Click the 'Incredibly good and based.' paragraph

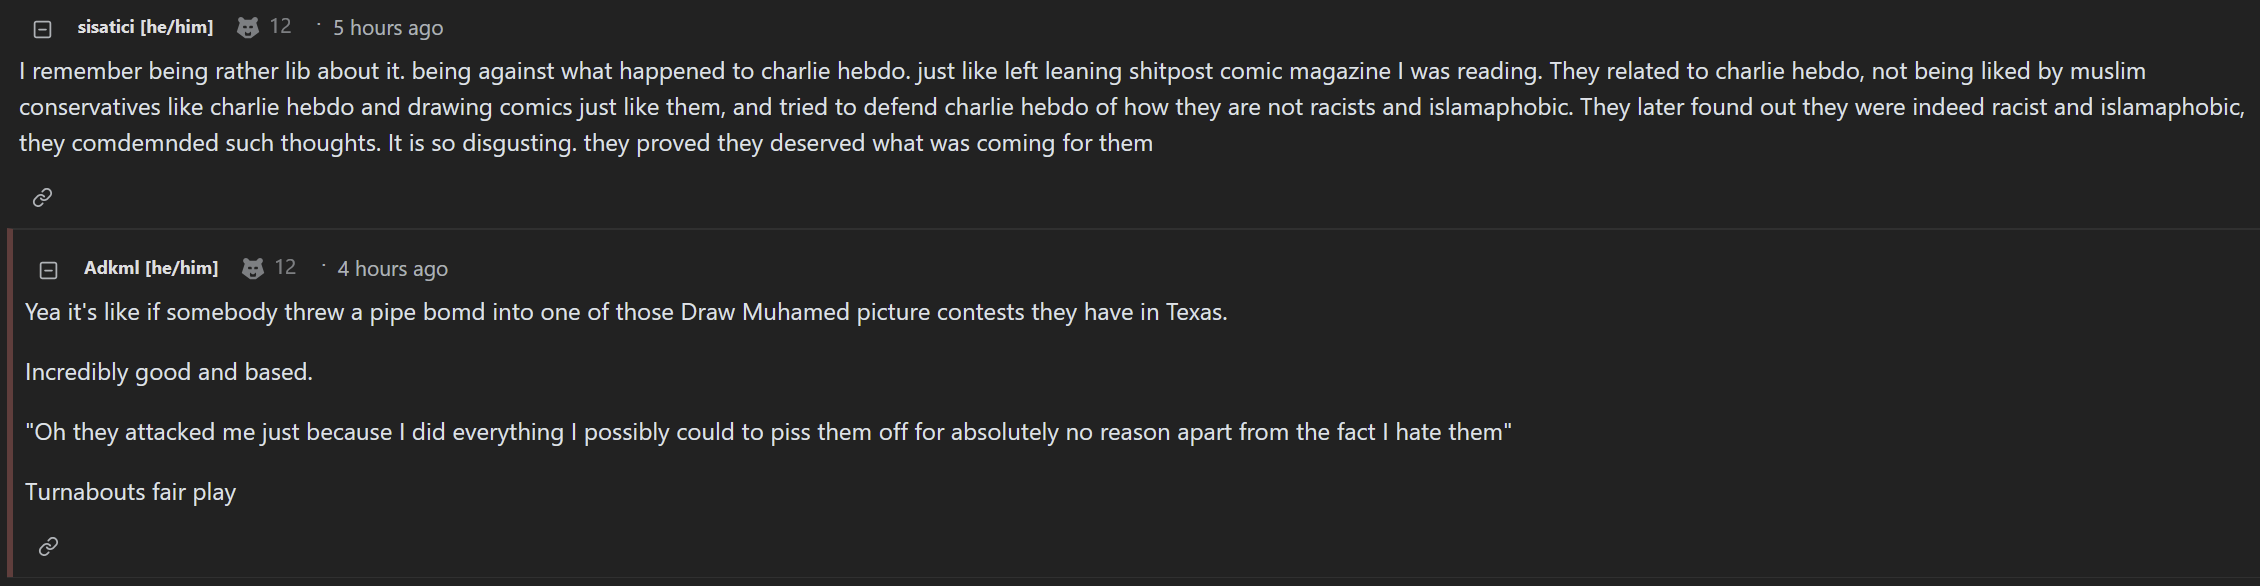[x=169, y=372]
